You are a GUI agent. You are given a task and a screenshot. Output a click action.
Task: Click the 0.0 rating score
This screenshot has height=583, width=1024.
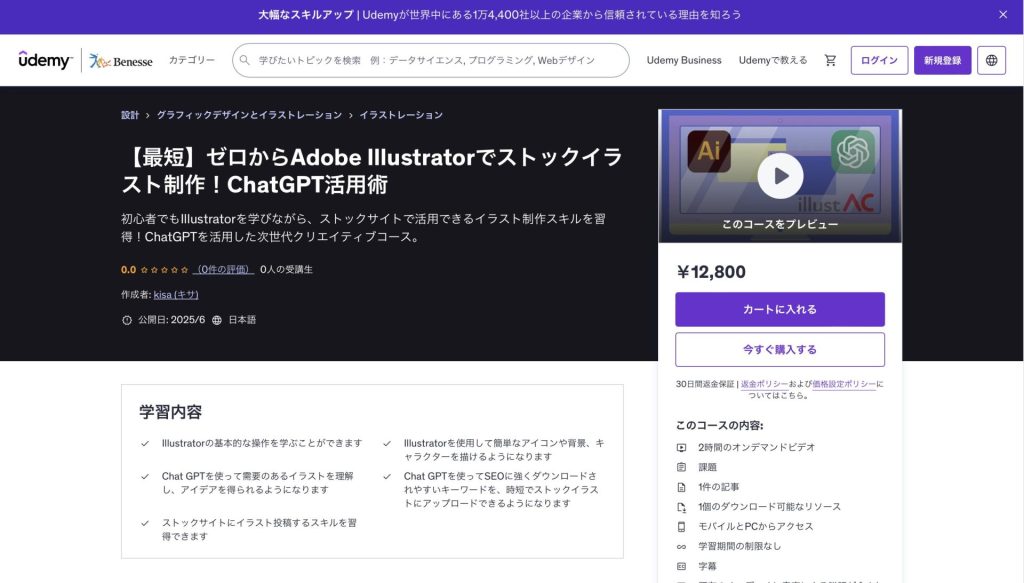click(x=129, y=270)
